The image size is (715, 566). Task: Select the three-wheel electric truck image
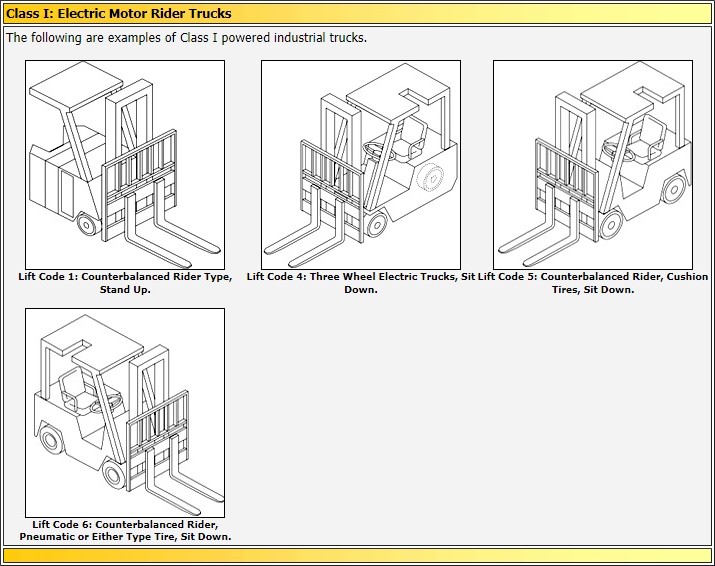coord(360,164)
